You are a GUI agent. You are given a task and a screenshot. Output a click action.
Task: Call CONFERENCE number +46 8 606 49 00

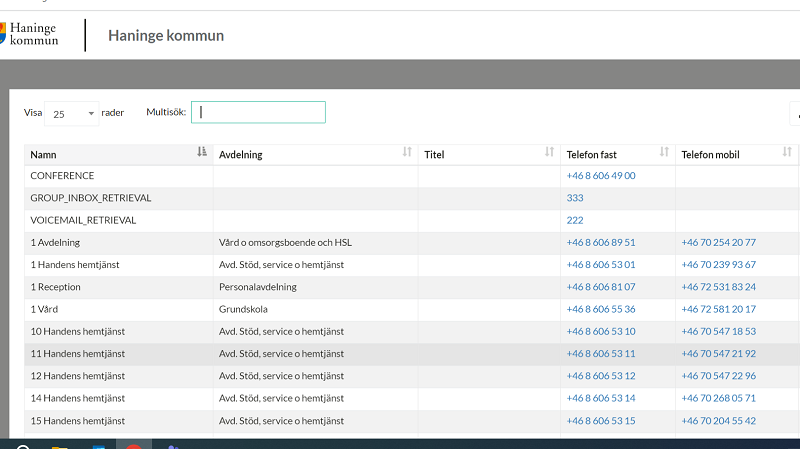tap(600, 176)
